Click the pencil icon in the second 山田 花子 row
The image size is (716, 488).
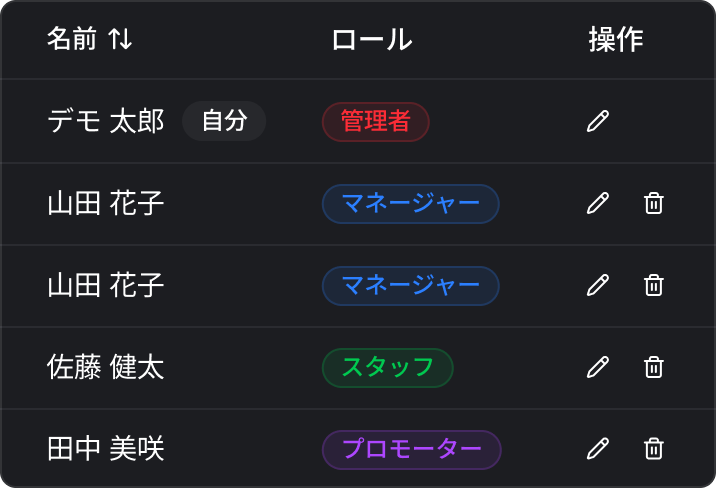[x=598, y=286]
